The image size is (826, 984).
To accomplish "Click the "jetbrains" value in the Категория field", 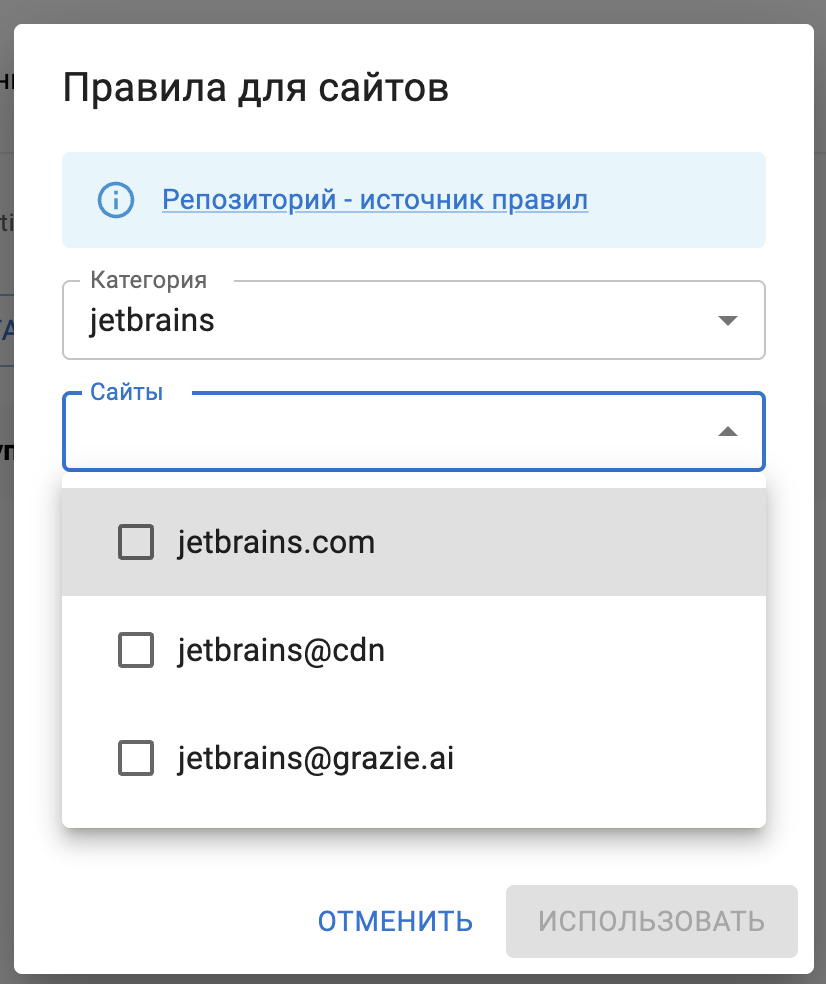I will tap(152, 321).
